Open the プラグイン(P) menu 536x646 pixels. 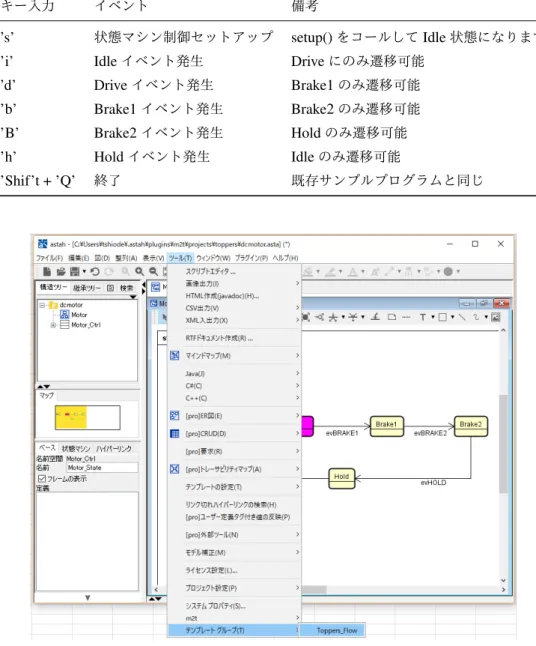[x=251, y=258]
